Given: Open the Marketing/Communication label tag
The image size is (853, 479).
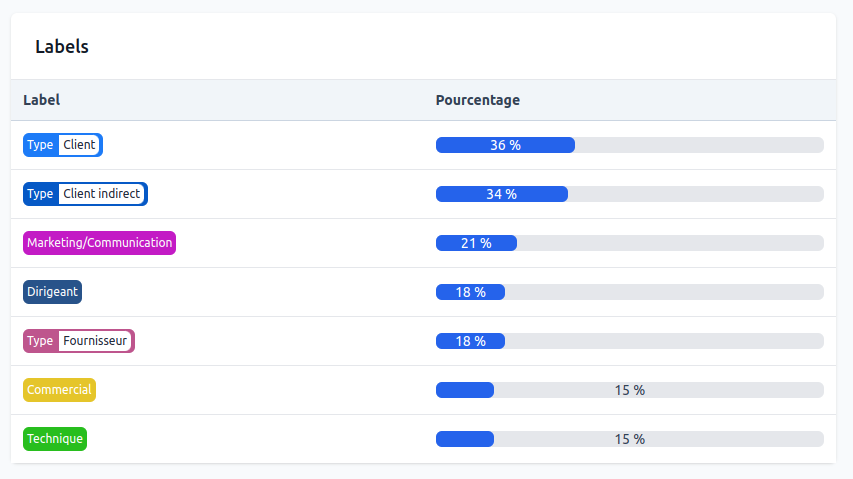Looking at the screenshot, I should [99, 243].
